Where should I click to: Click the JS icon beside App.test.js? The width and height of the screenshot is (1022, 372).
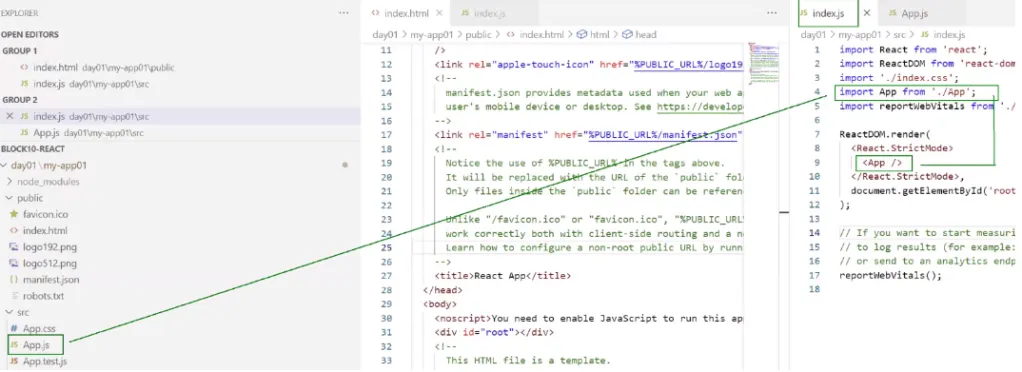tap(14, 361)
